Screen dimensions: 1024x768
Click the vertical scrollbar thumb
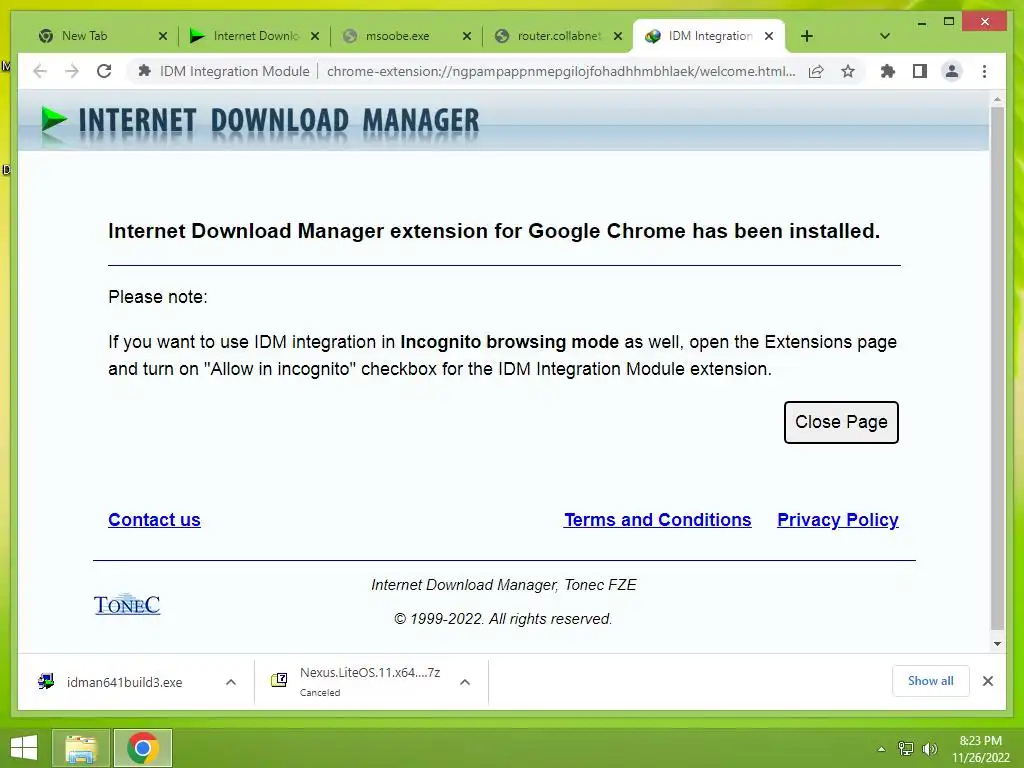(997, 368)
